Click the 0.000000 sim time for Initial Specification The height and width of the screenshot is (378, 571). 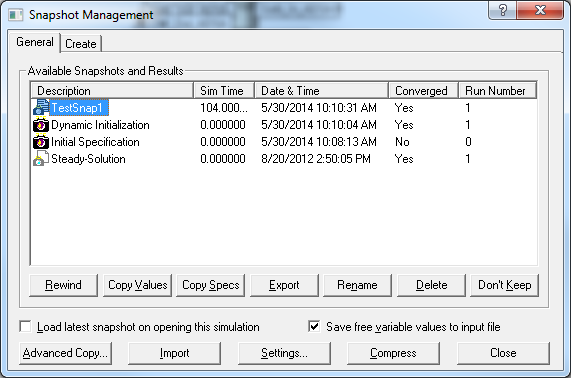click(223, 142)
